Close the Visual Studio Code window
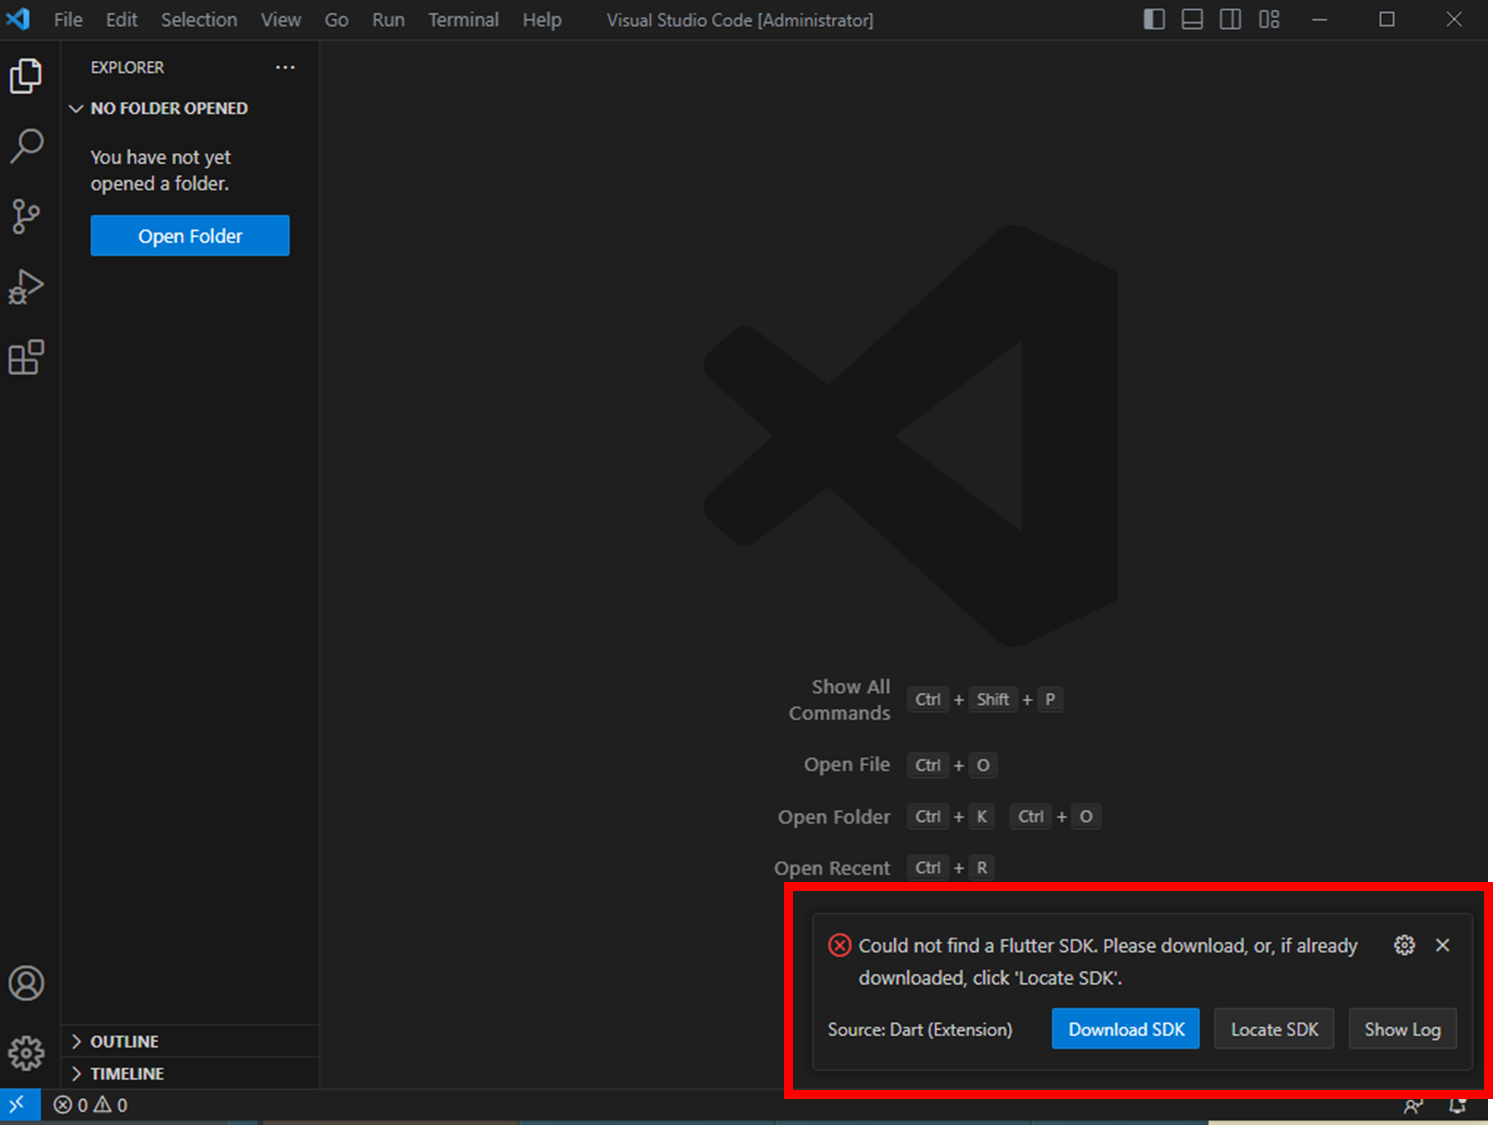The image size is (1493, 1125). [1454, 19]
